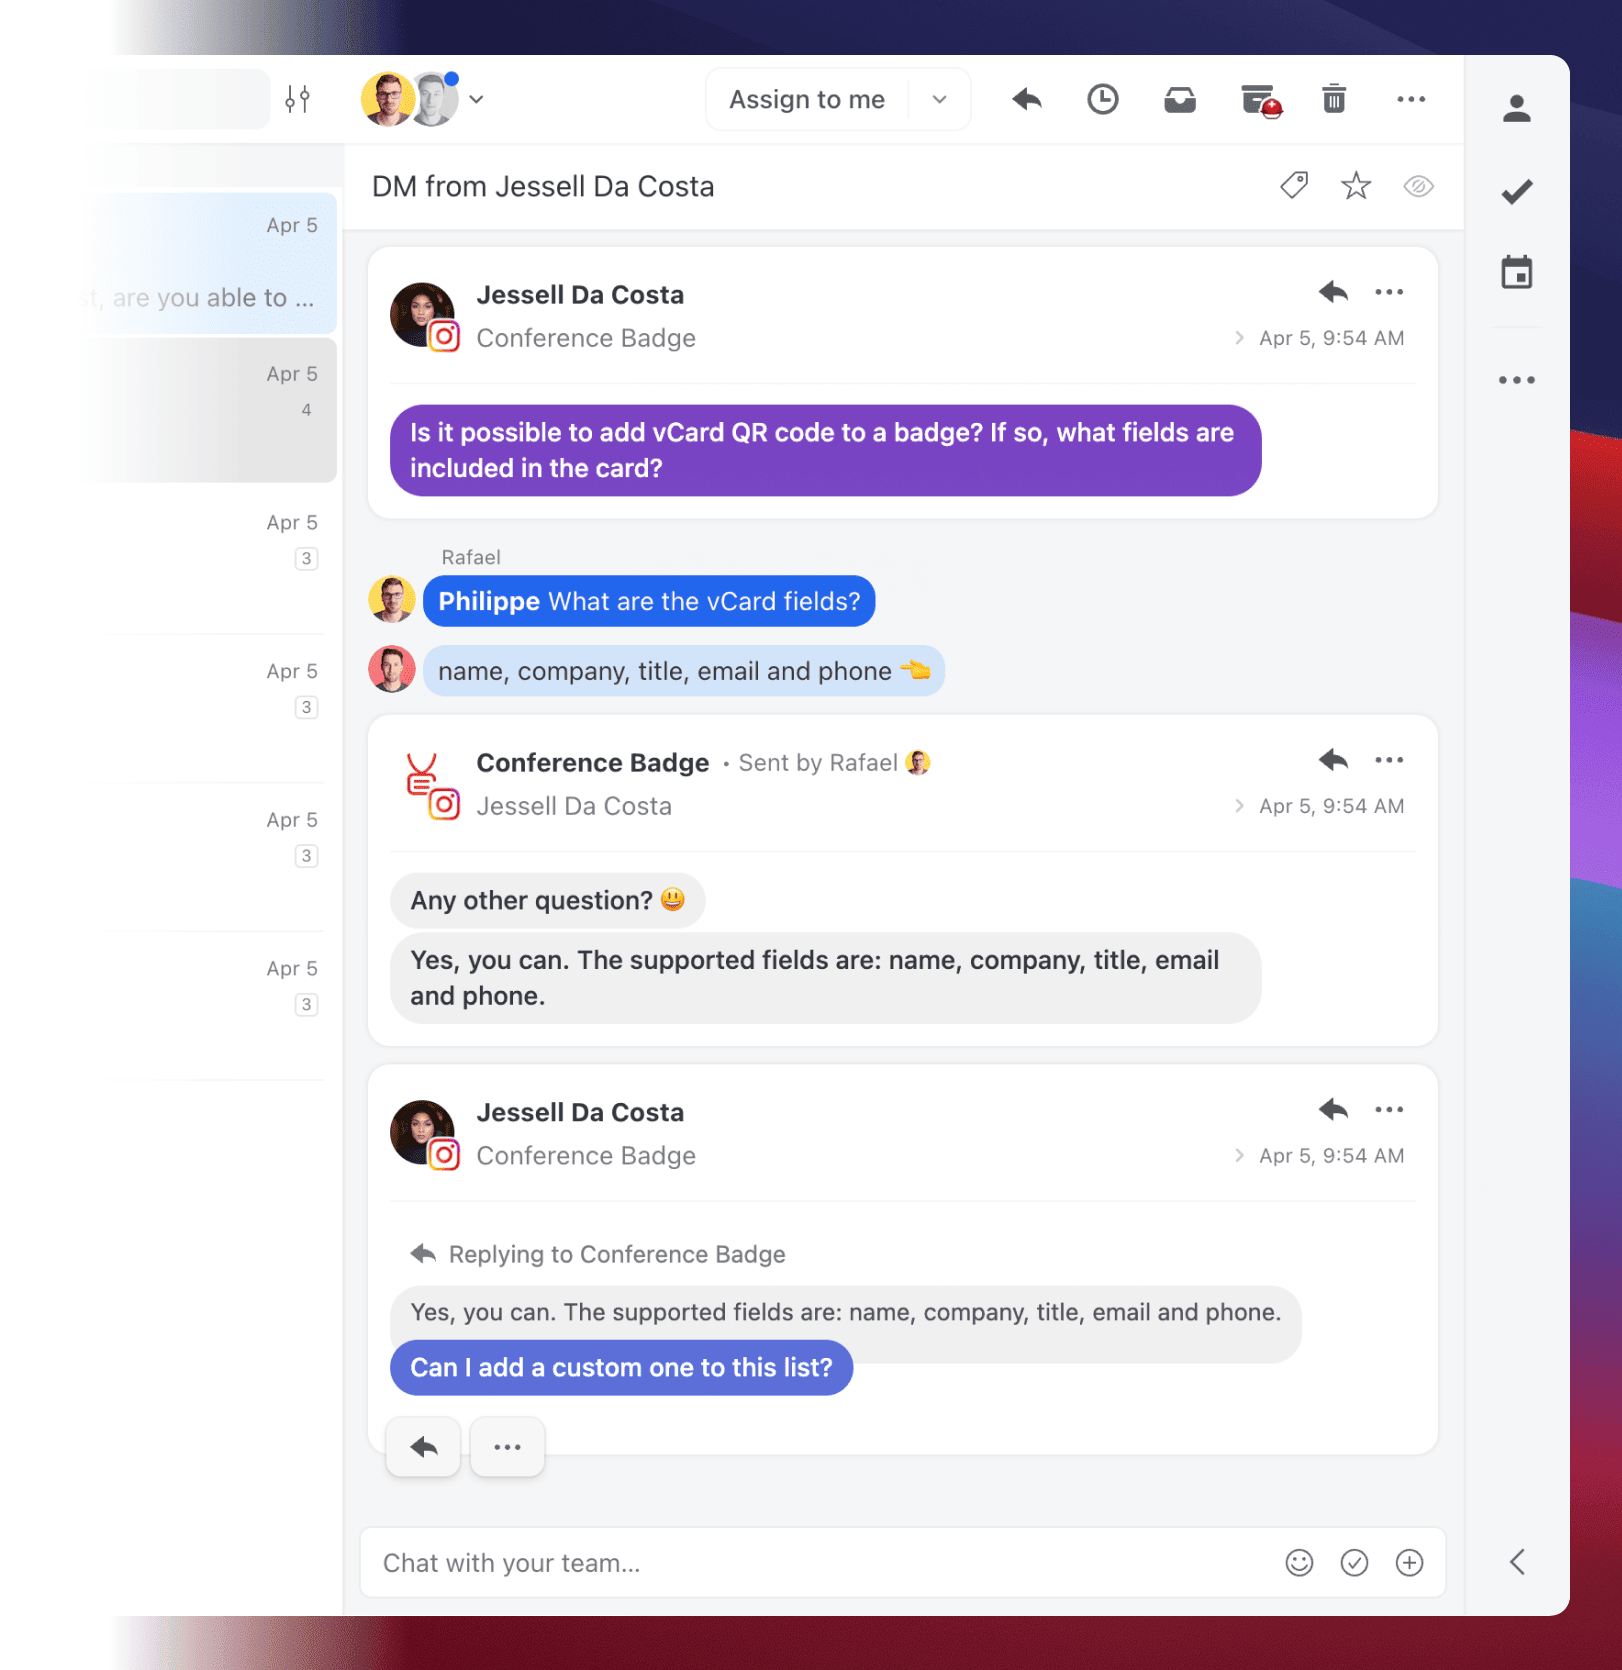Screen dimensions: 1622x1670
Task: Click Rafael's avatar next to the comment
Action: point(392,600)
